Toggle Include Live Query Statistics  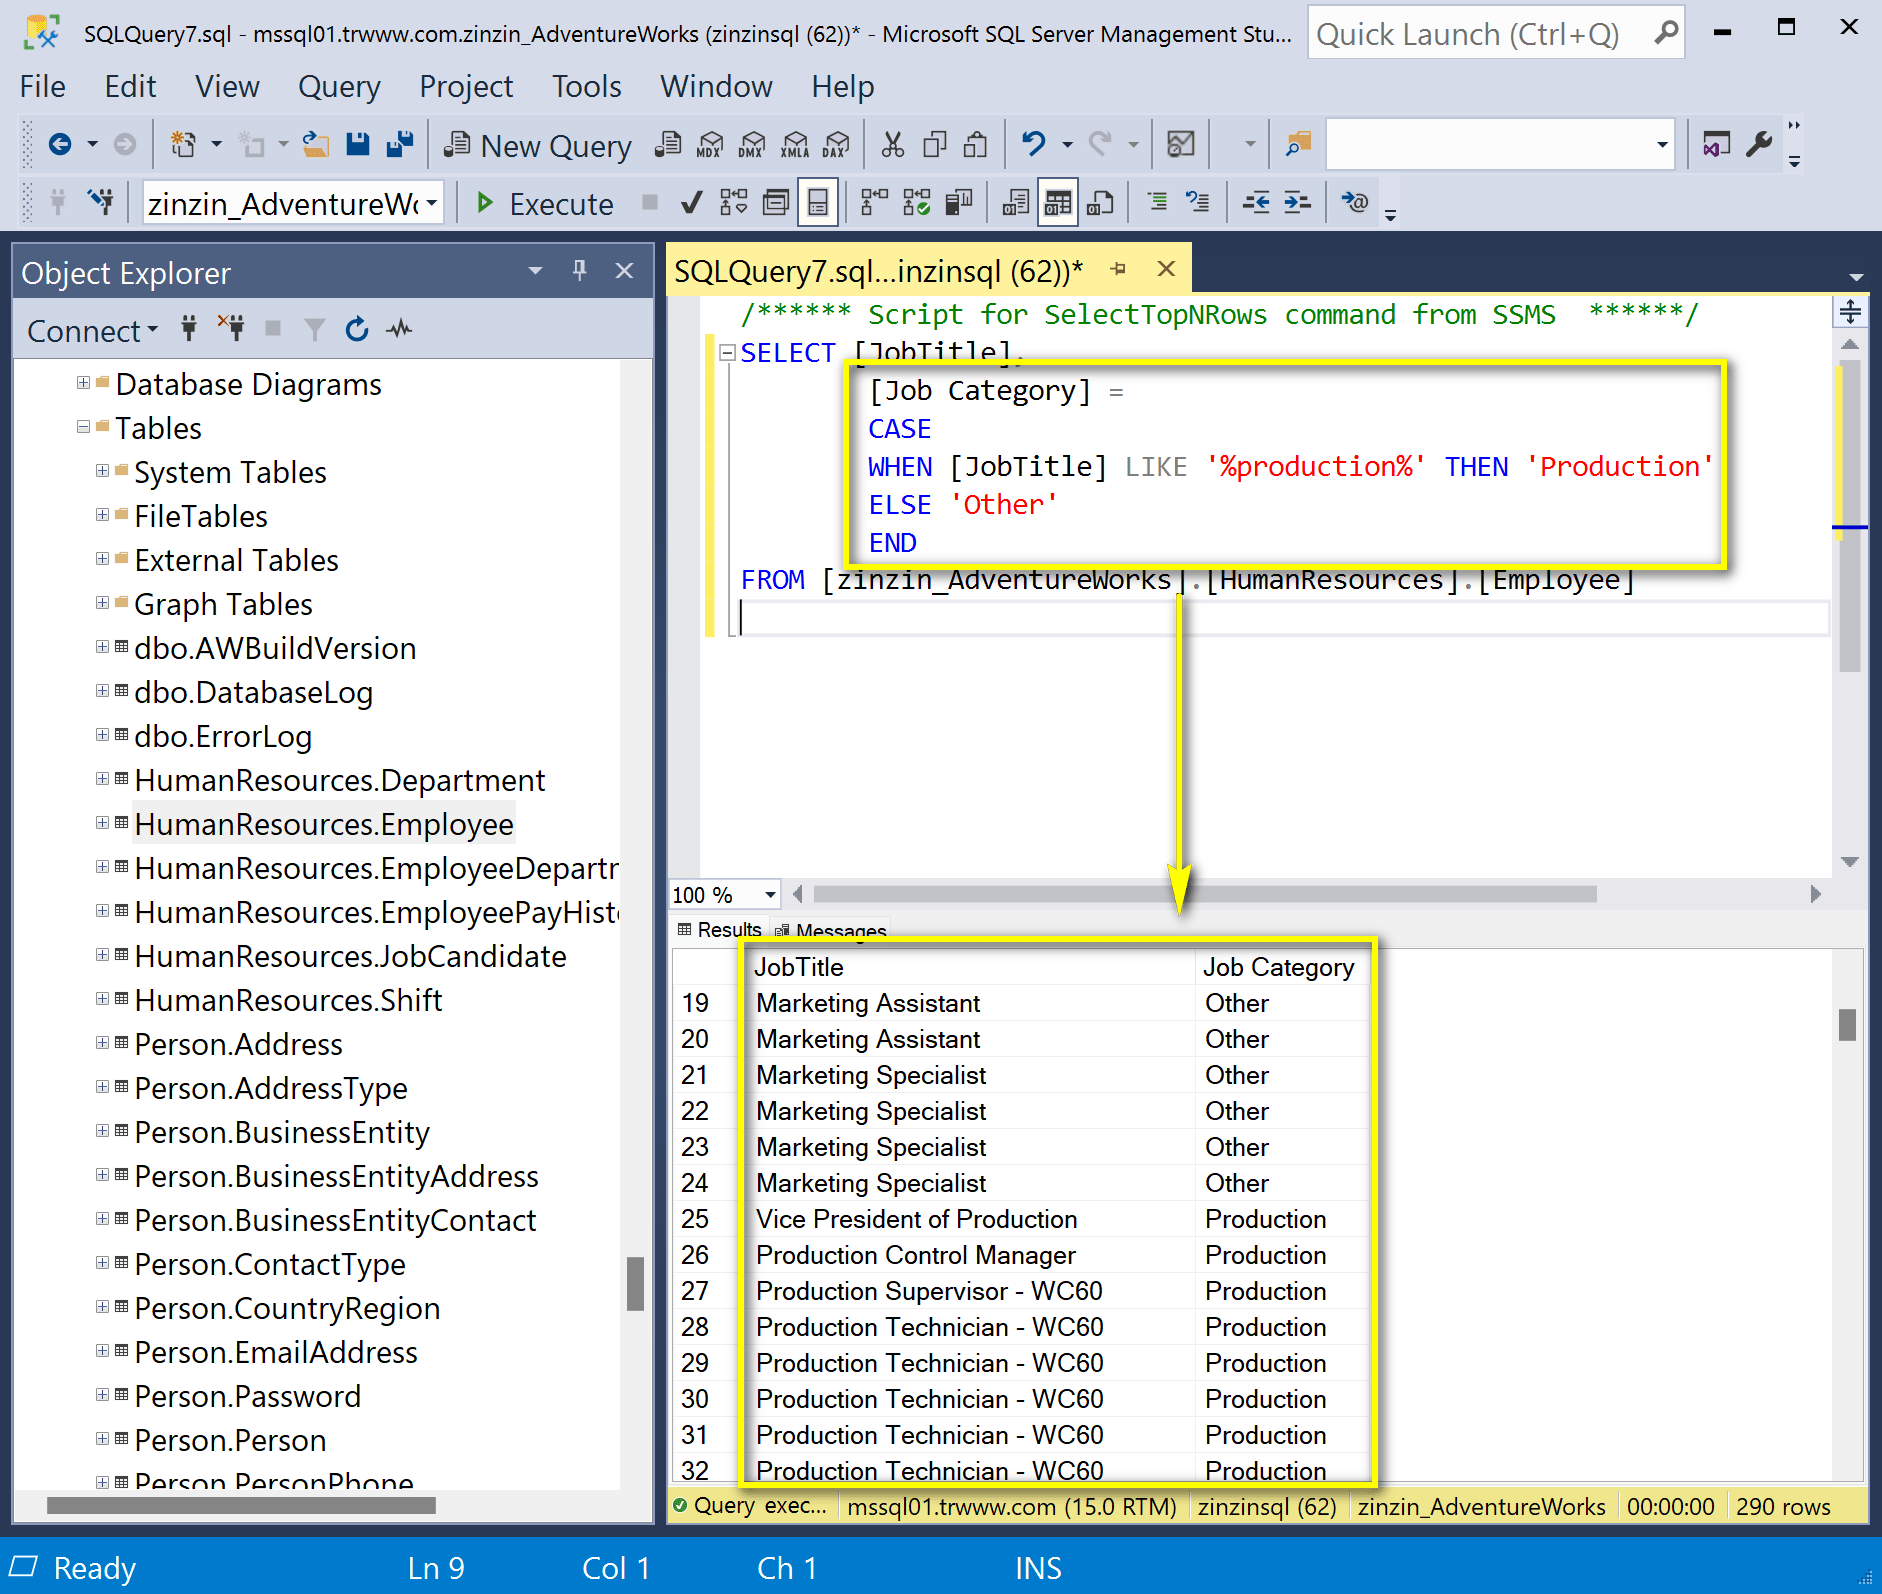(x=916, y=203)
